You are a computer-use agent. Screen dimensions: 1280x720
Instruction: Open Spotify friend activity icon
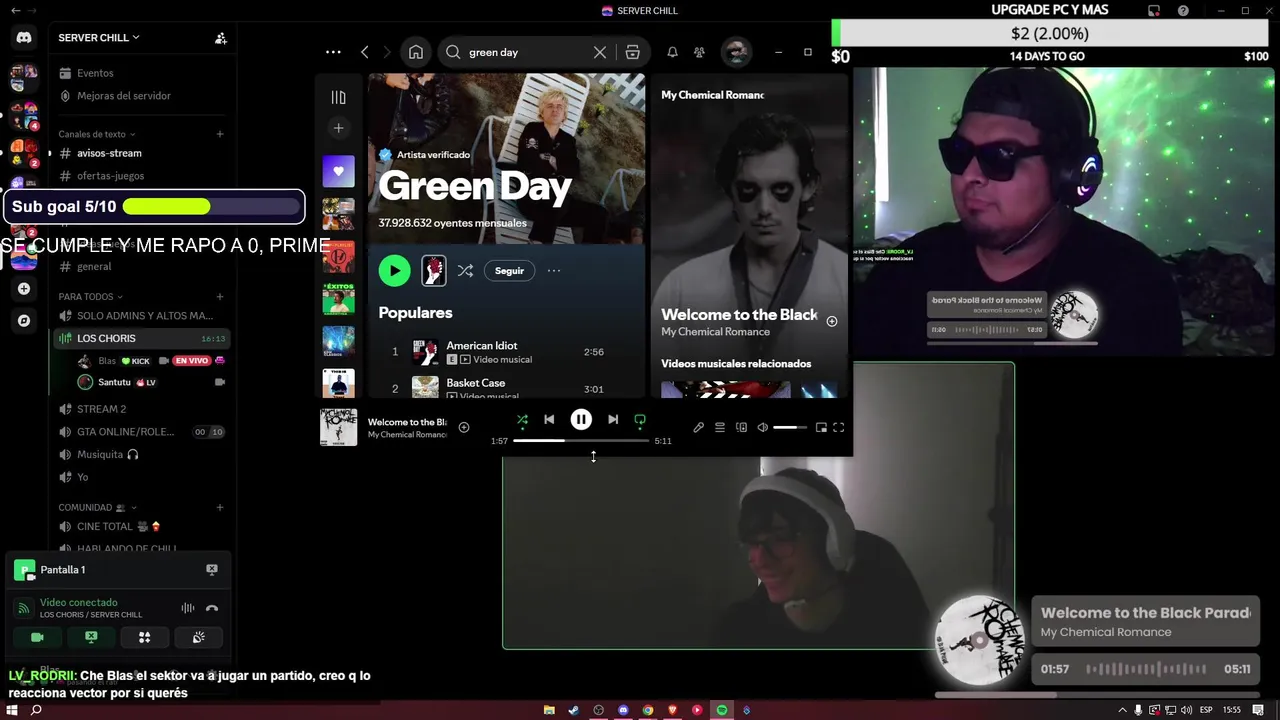point(699,52)
